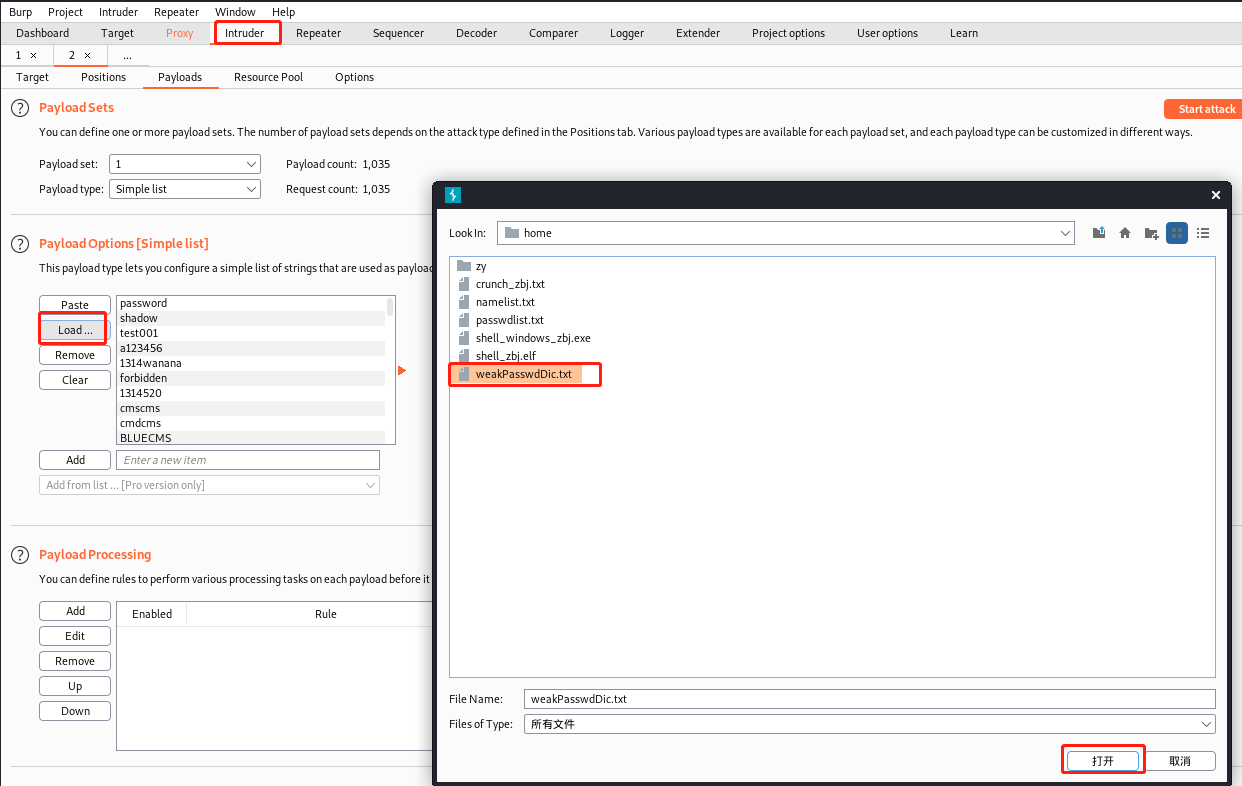This screenshot has height=786, width=1242.
Task: Close Intruder attack tab 2
Action: (87, 55)
